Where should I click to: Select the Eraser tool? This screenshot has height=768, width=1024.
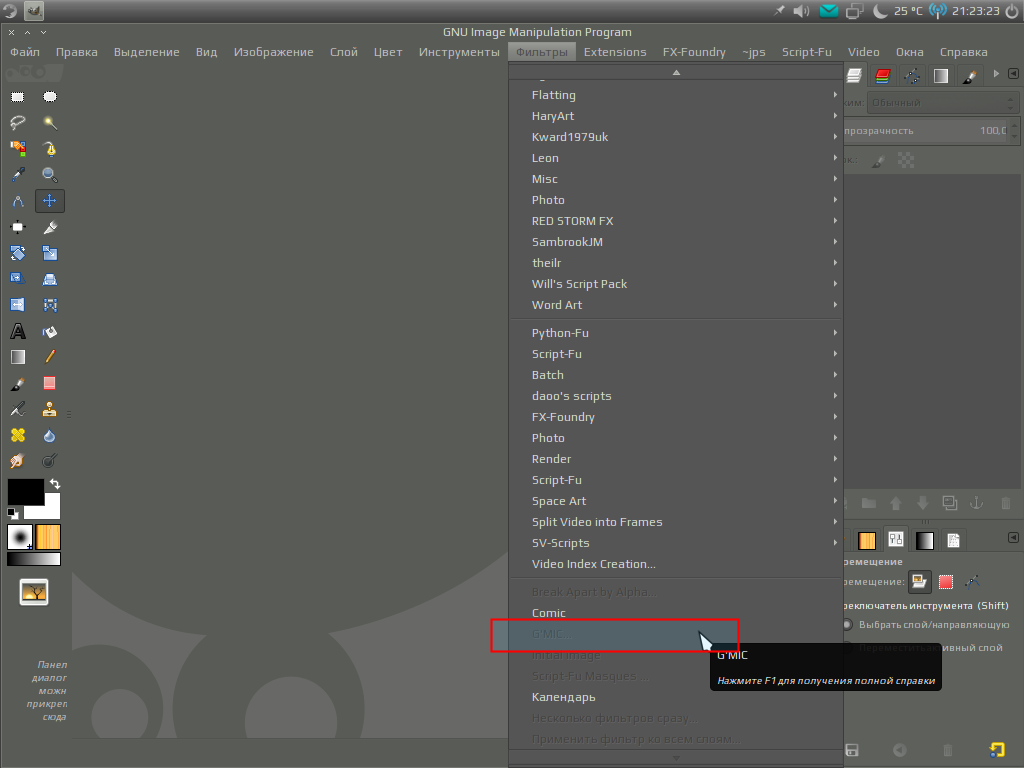pos(50,383)
